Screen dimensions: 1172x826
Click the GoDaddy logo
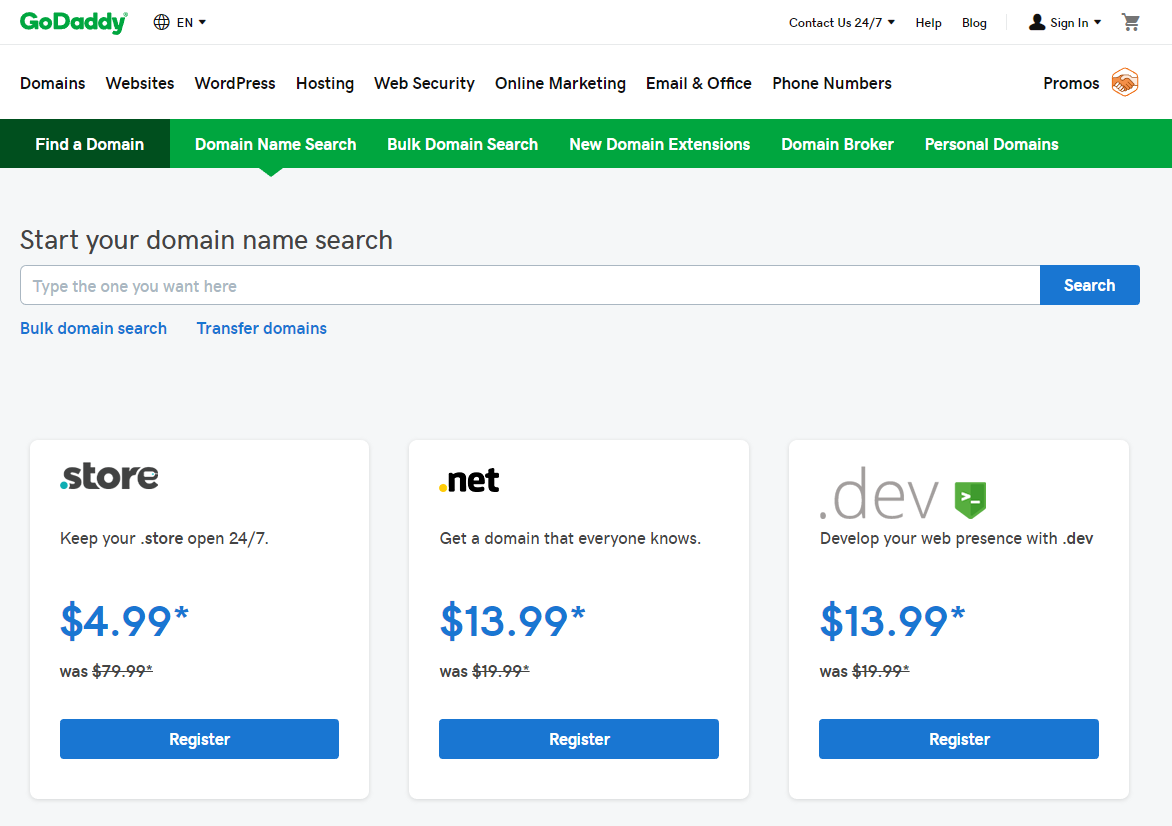pyautogui.click(x=73, y=22)
